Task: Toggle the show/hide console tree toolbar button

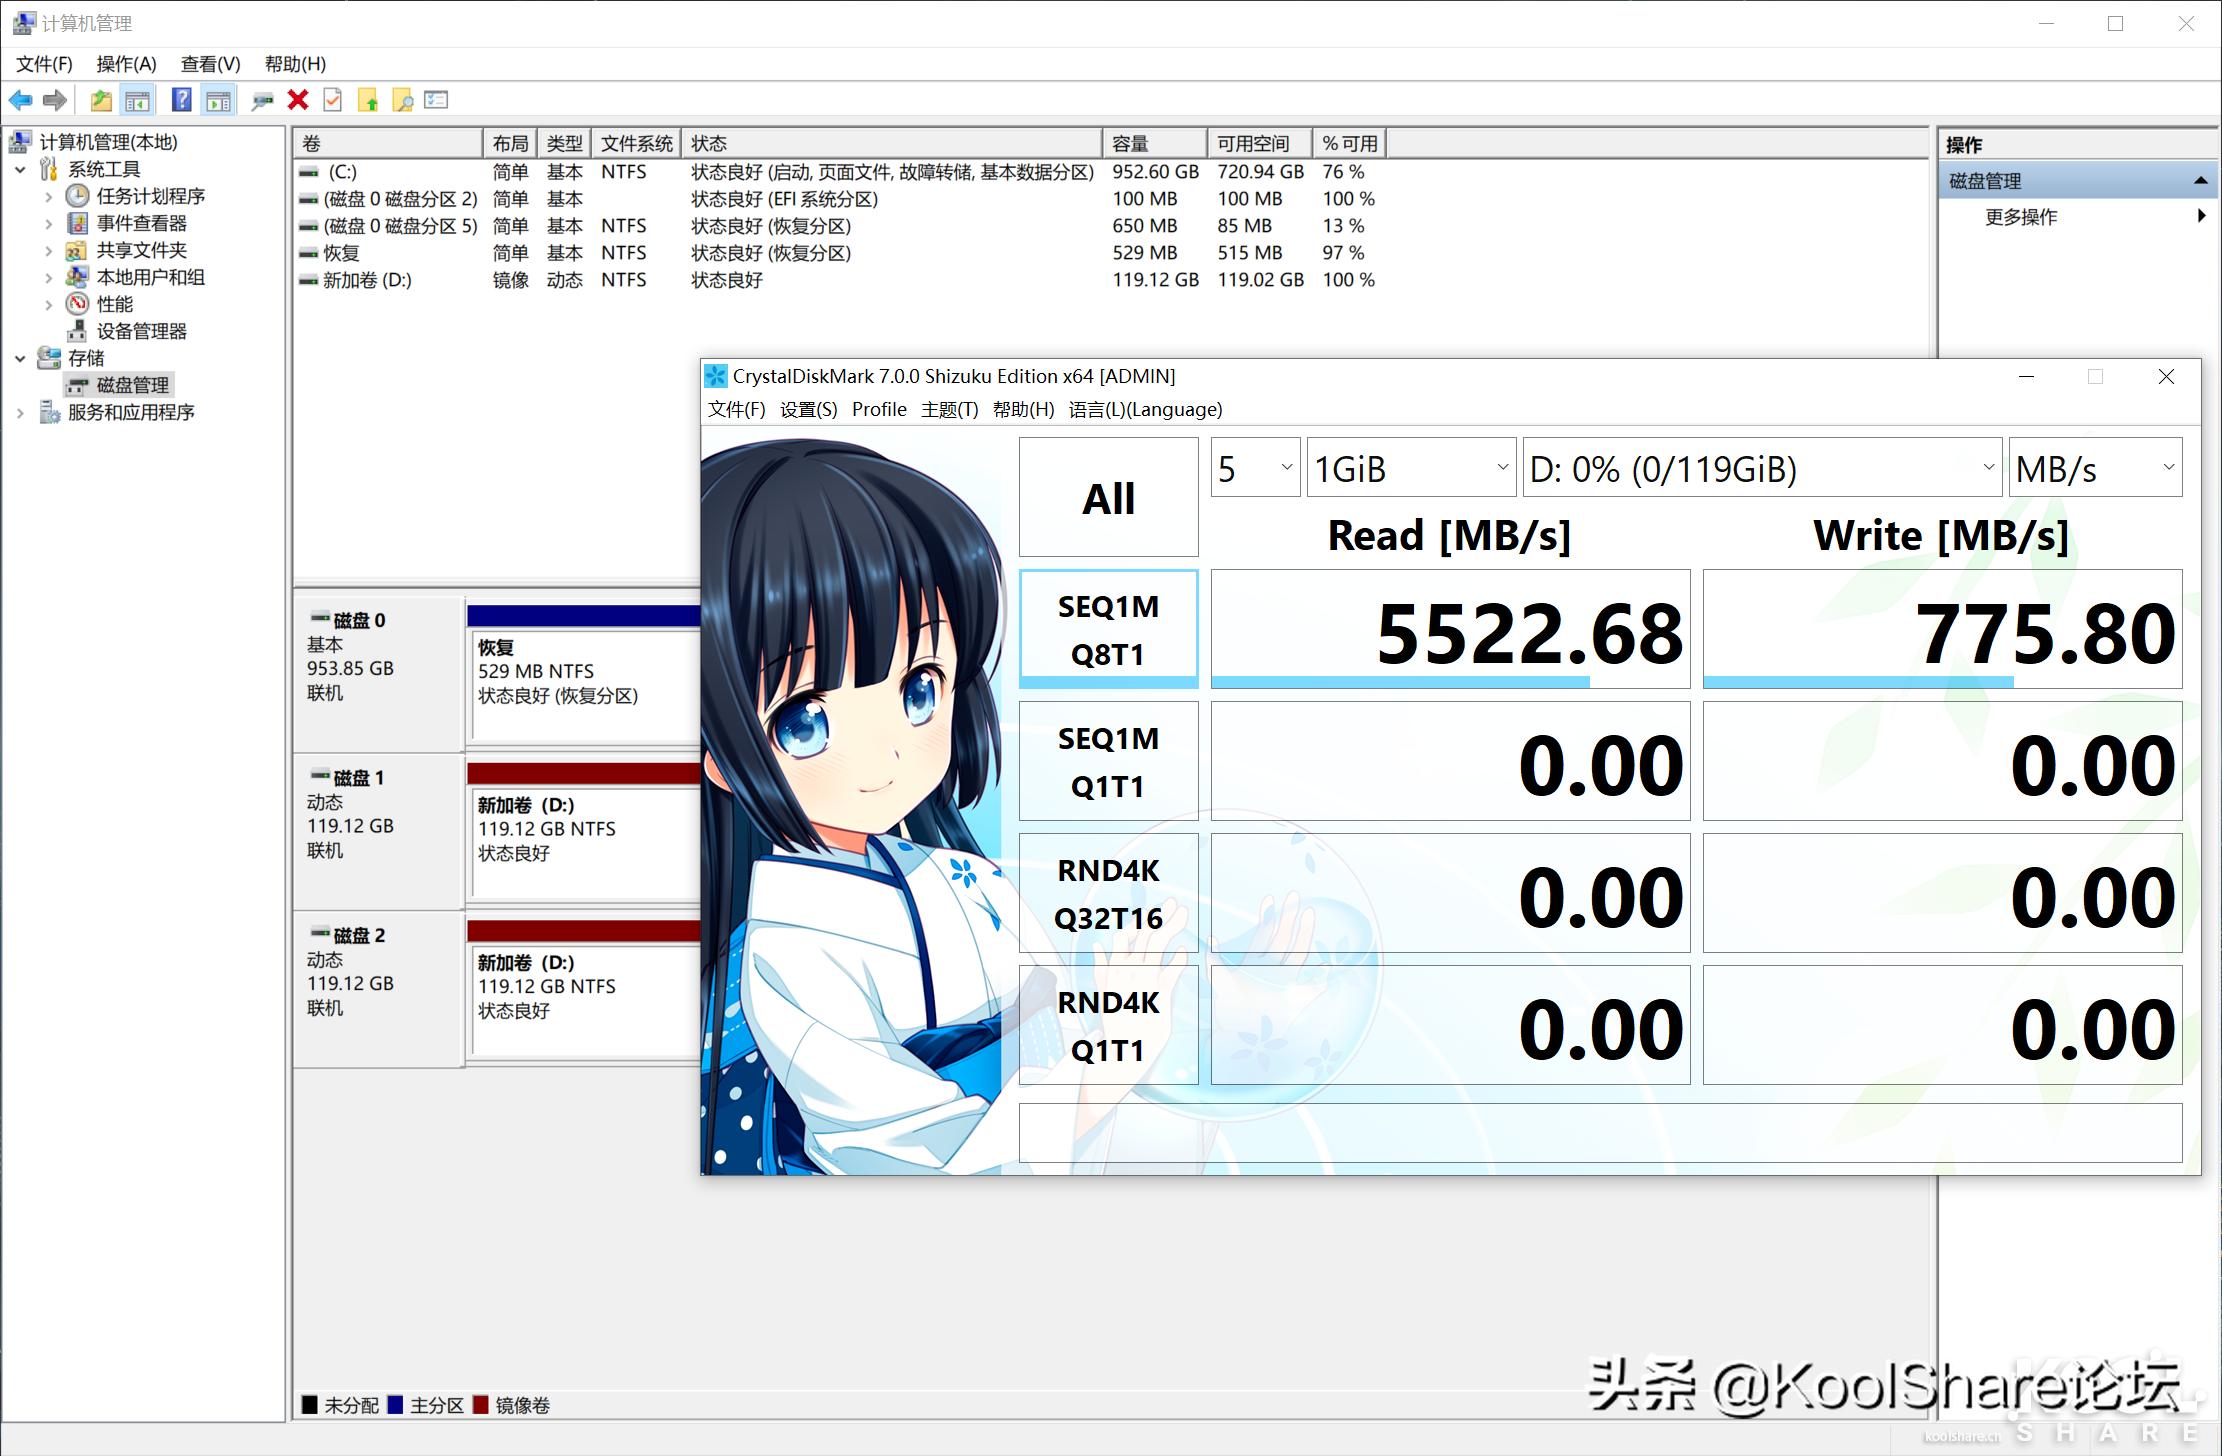Action: tap(139, 100)
